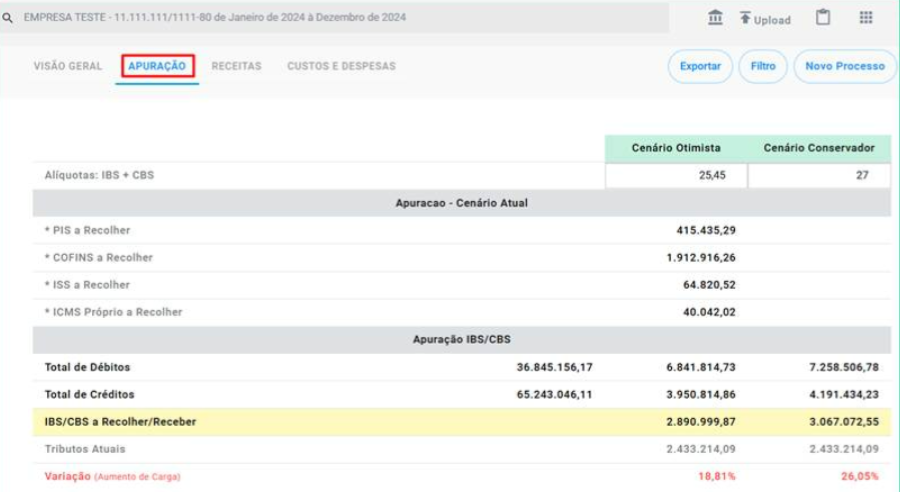Click the variation 18,81%
Screen dimensions: 900x492
717,476
